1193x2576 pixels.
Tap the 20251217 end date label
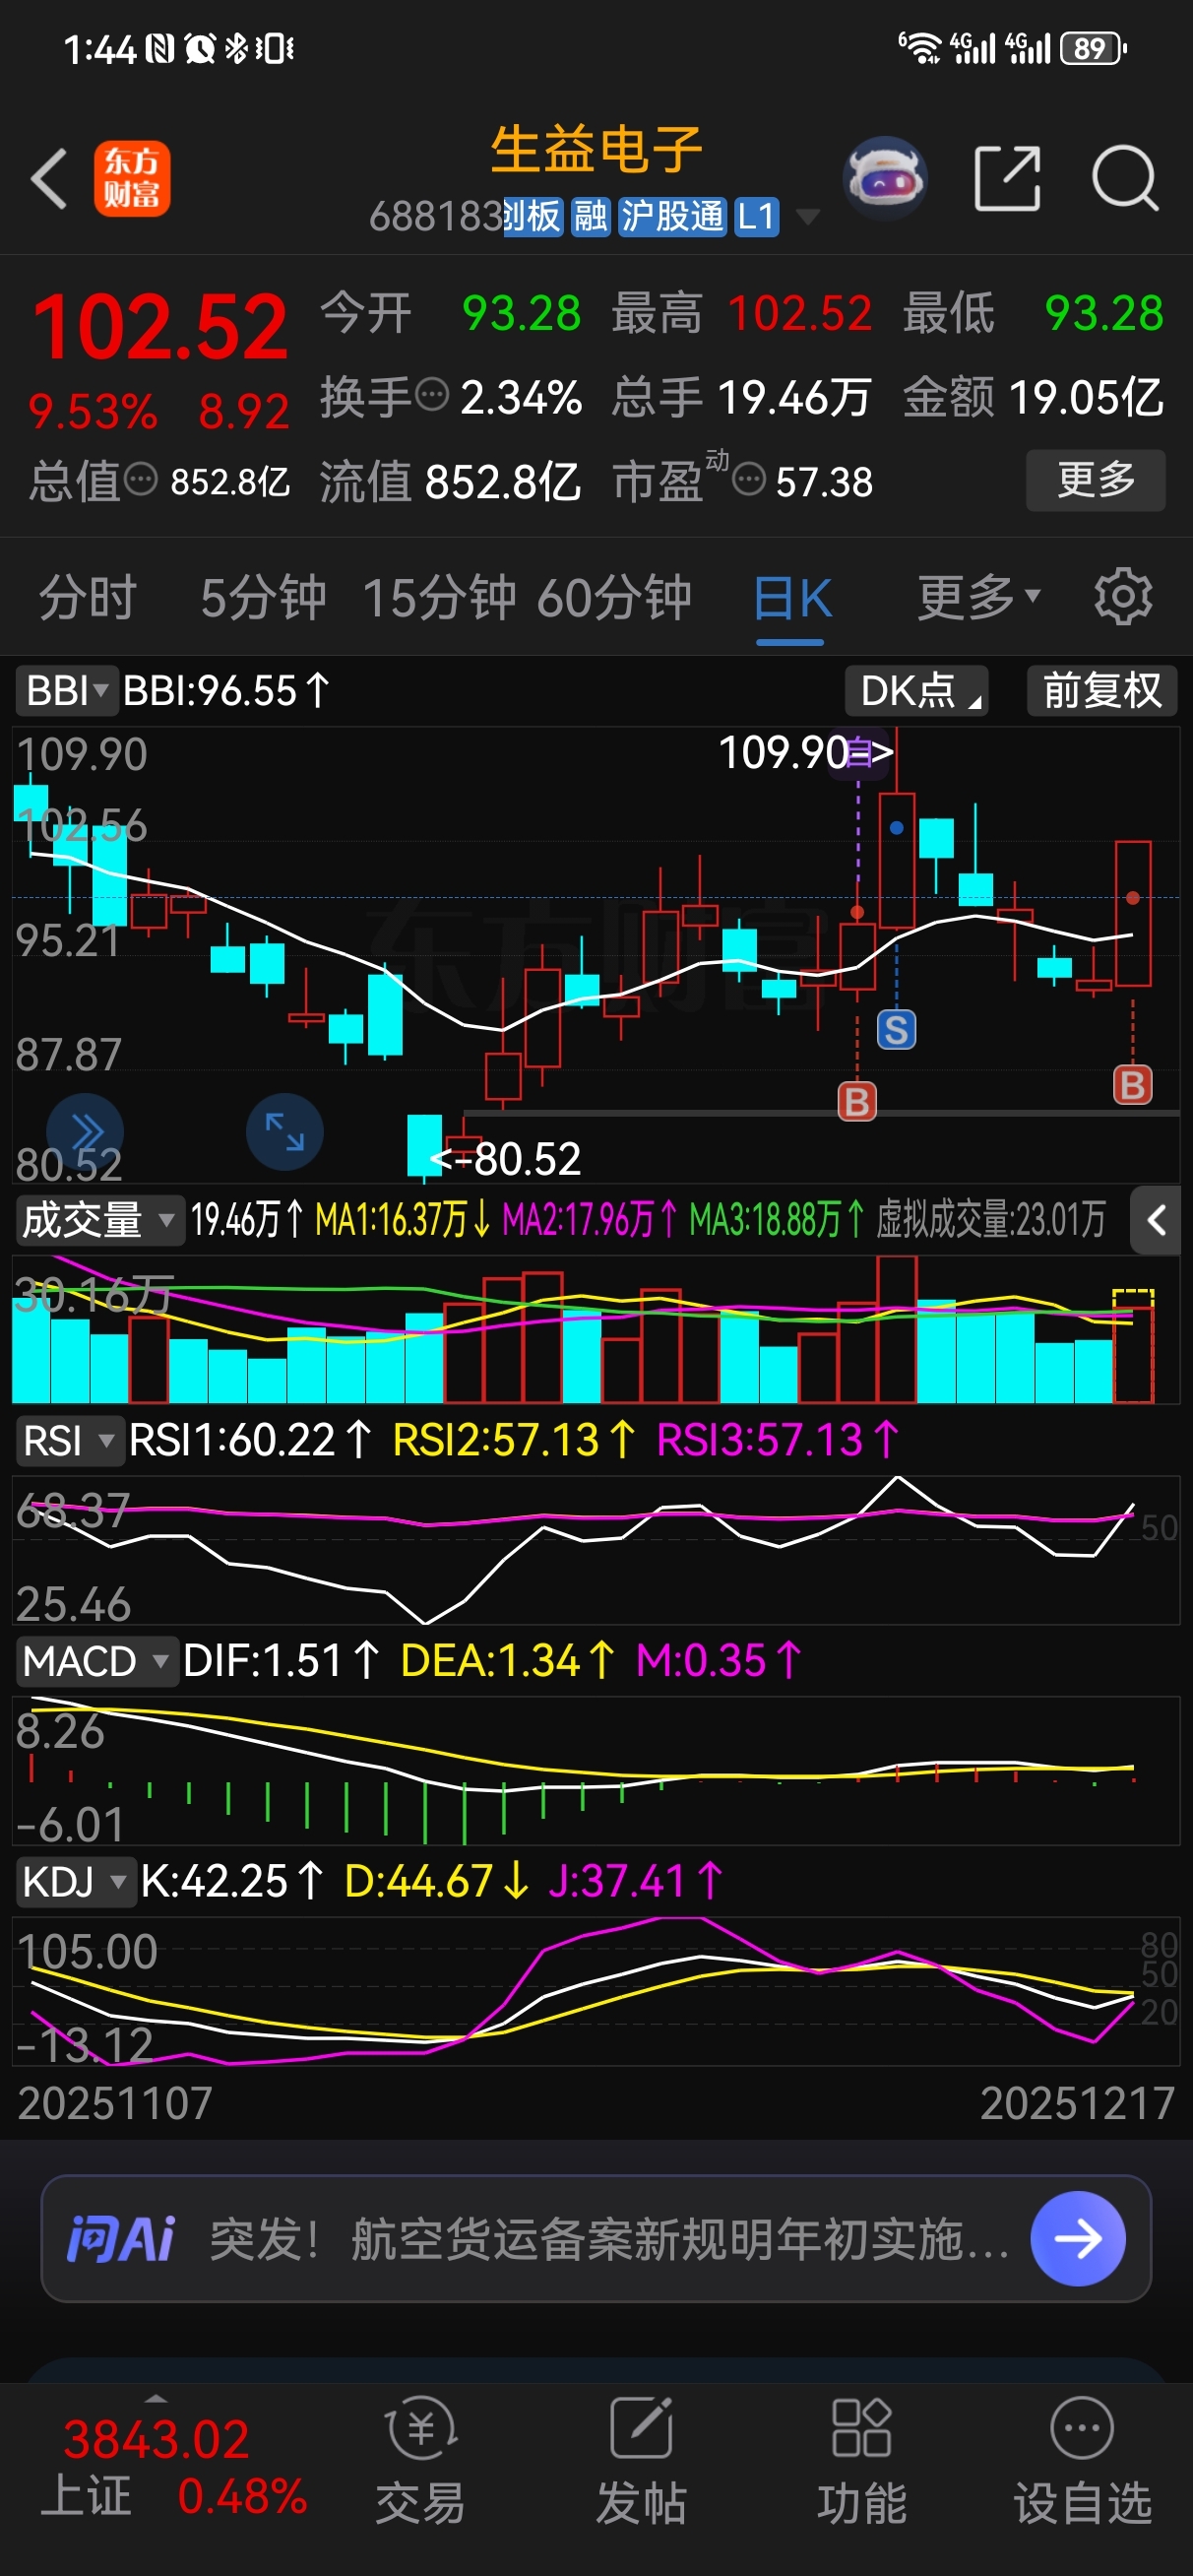click(1077, 2103)
